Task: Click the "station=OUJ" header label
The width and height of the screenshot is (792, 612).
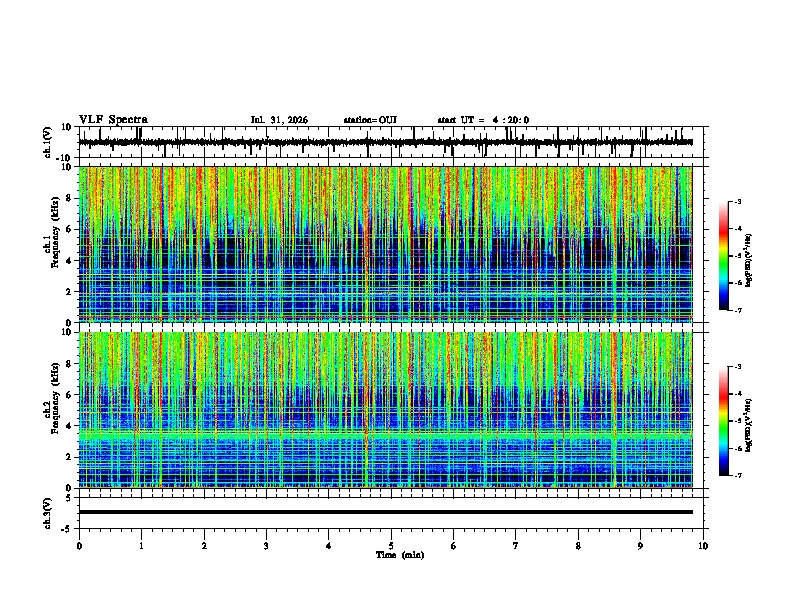Action: point(370,120)
